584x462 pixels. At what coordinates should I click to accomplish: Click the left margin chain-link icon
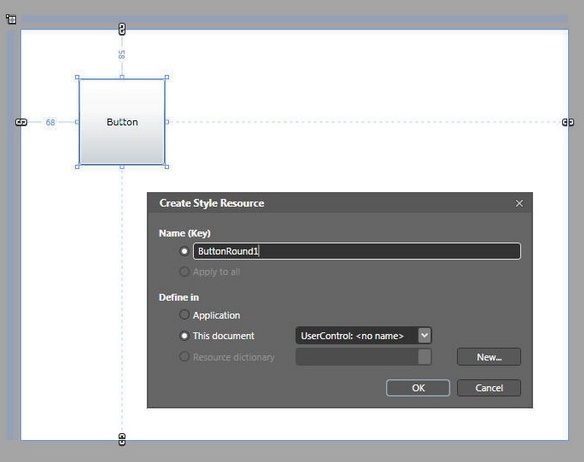pyautogui.click(x=21, y=122)
